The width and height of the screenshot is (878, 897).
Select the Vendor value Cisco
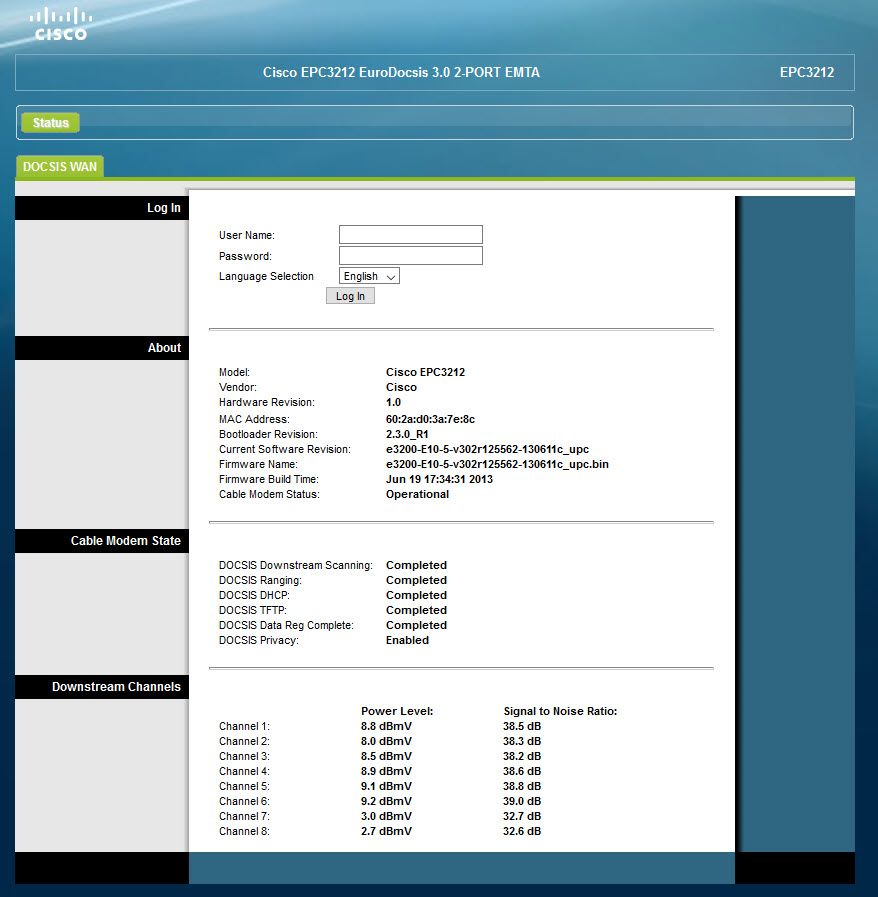pos(401,387)
